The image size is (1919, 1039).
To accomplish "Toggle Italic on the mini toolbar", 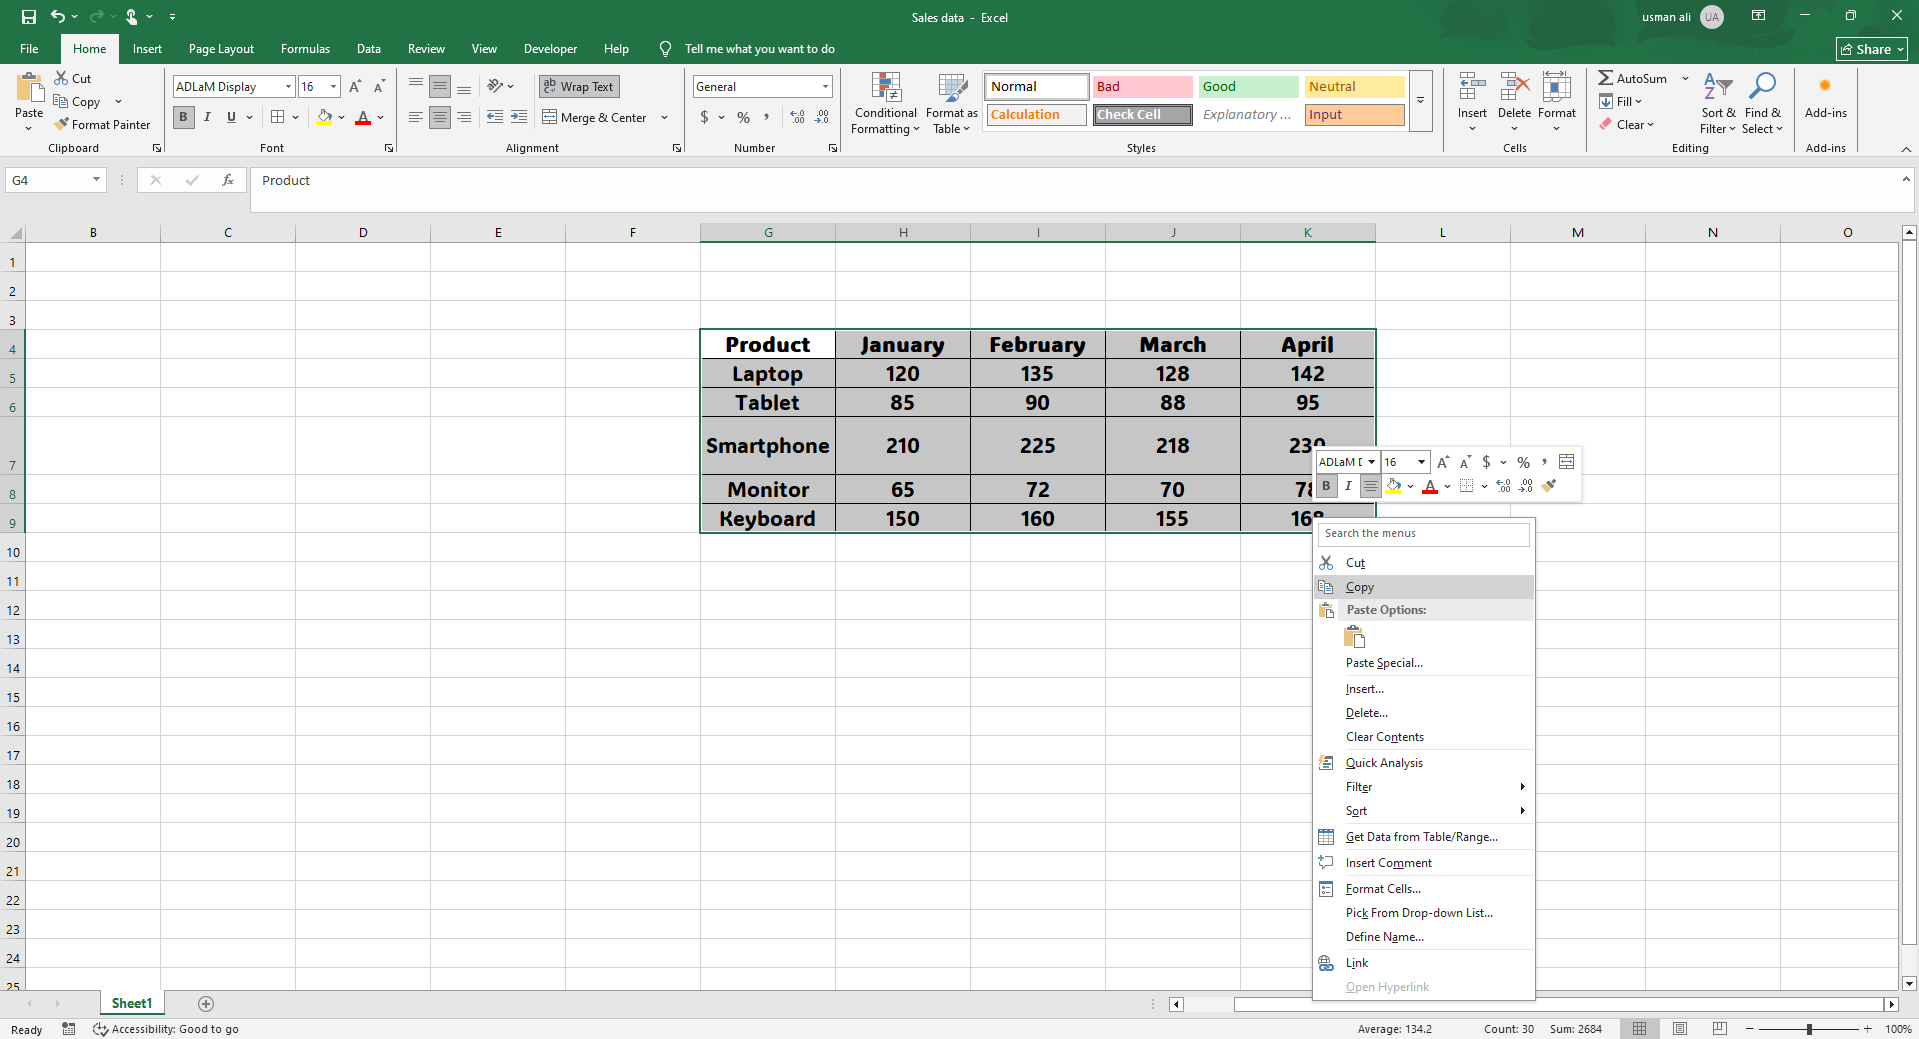I will coord(1348,486).
